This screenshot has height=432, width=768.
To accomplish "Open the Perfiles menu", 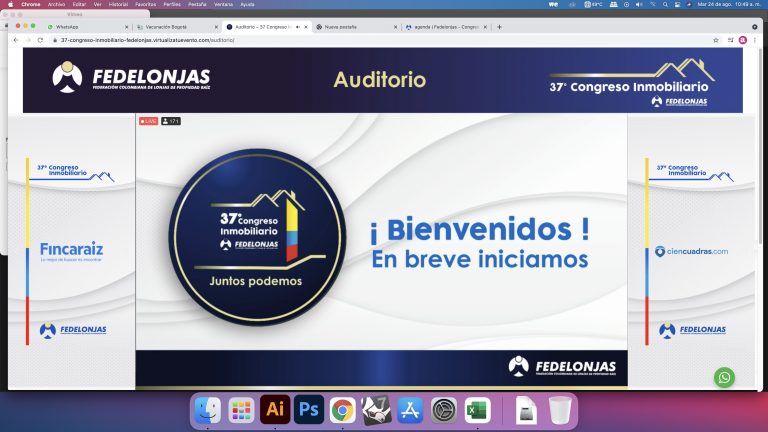I will pos(172,4).
